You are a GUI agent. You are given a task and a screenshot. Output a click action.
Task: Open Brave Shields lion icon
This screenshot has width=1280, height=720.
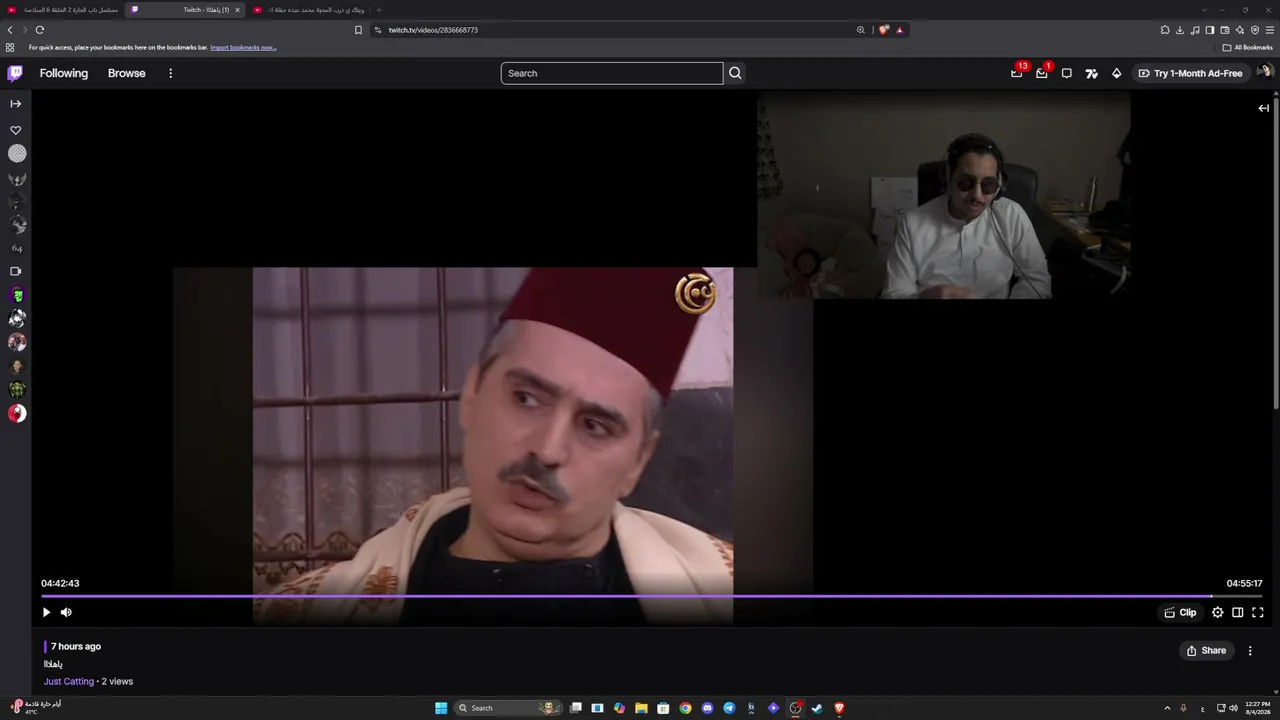tap(883, 30)
